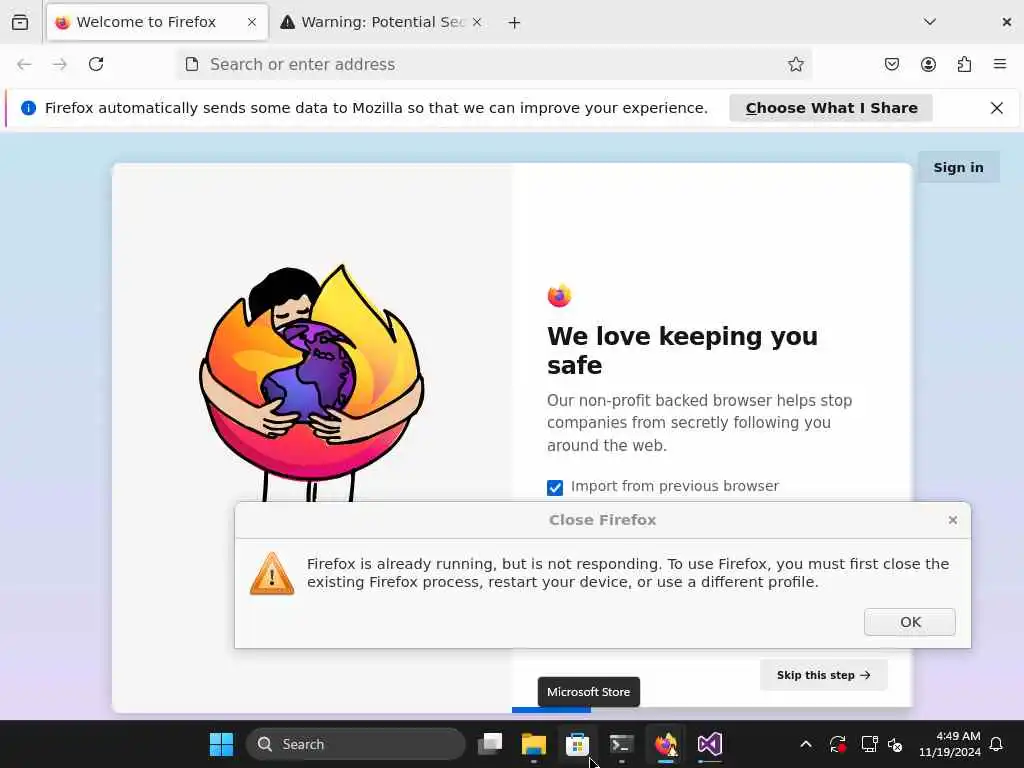
Task: Switch to the Warning: Potential Security tab
Action: pyautogui.click(x=382, y=22)
